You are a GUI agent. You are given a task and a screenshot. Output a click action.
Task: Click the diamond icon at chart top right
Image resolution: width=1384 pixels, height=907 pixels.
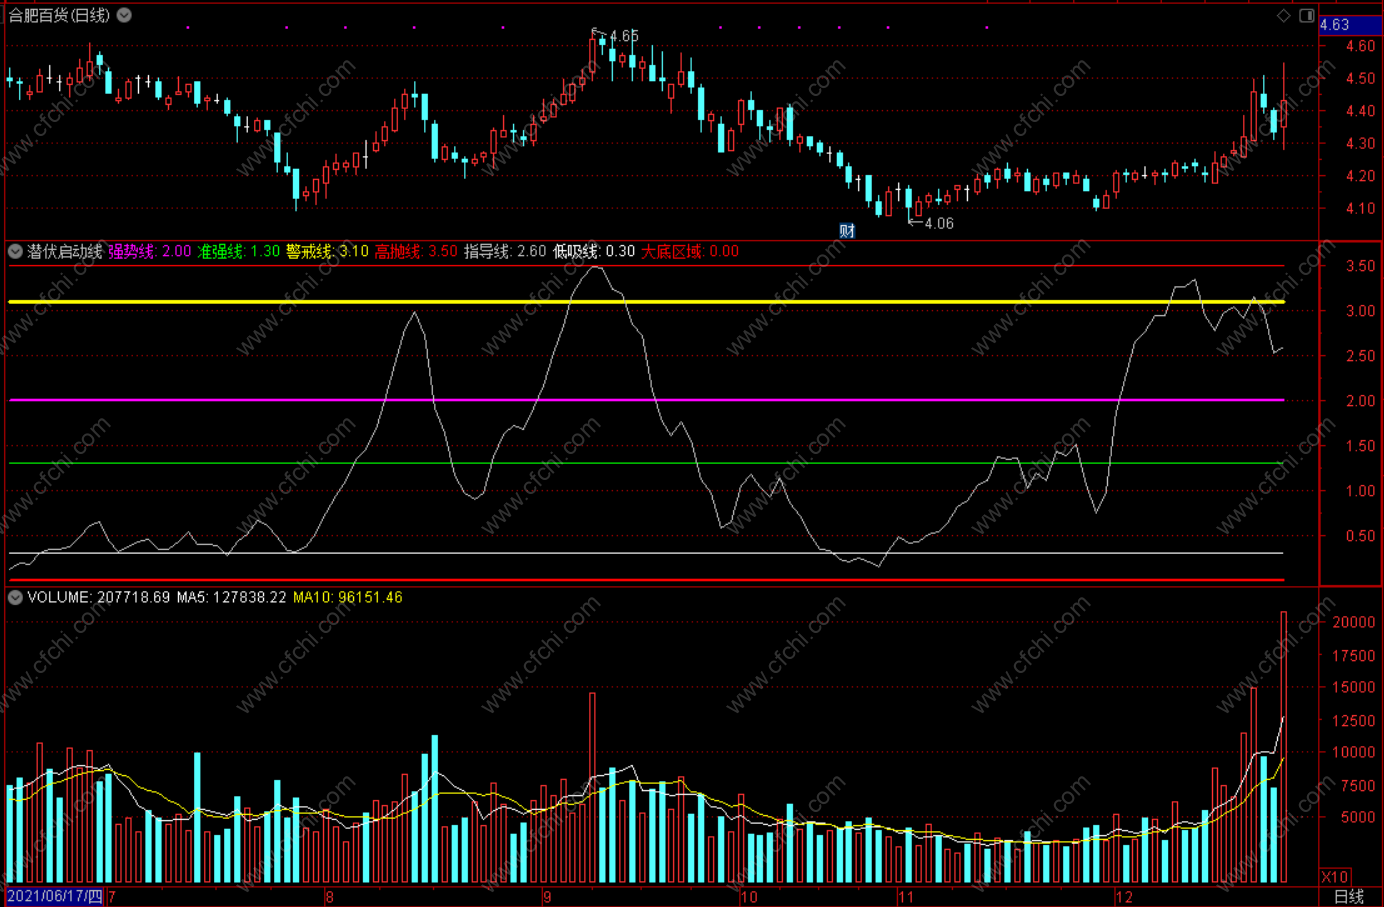coord(1284,15)
